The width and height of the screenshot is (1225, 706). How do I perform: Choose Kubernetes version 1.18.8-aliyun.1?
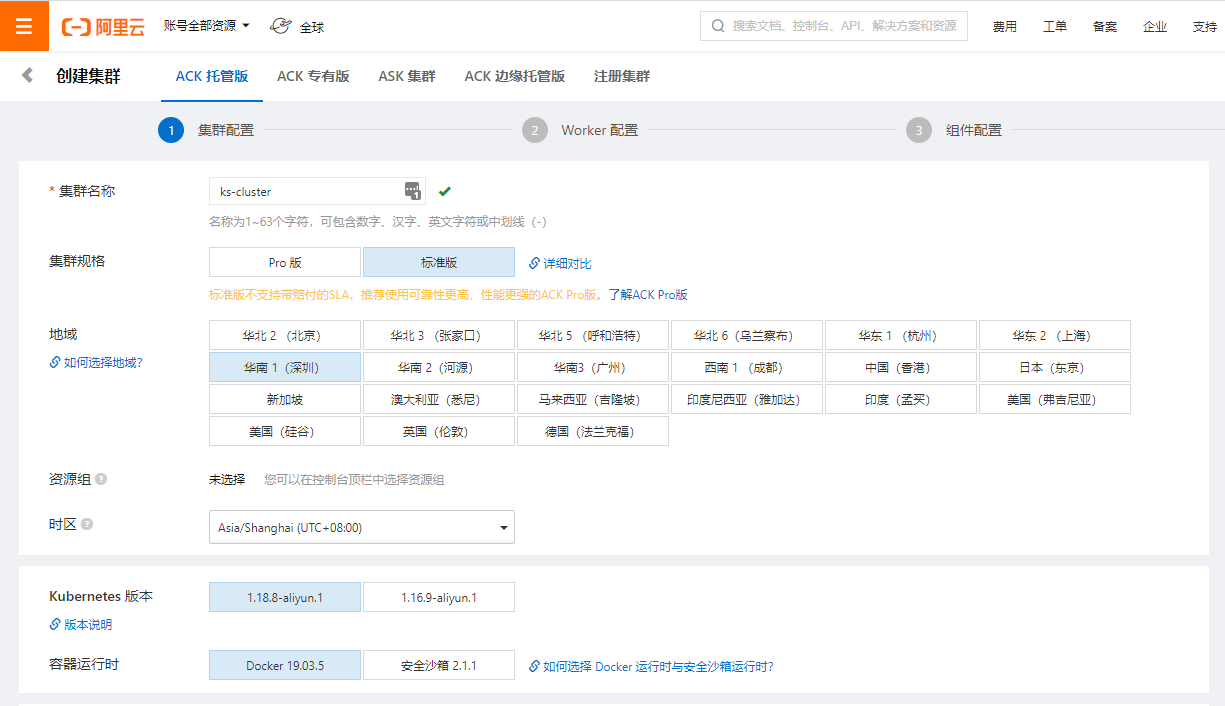[x=285, y=598]
